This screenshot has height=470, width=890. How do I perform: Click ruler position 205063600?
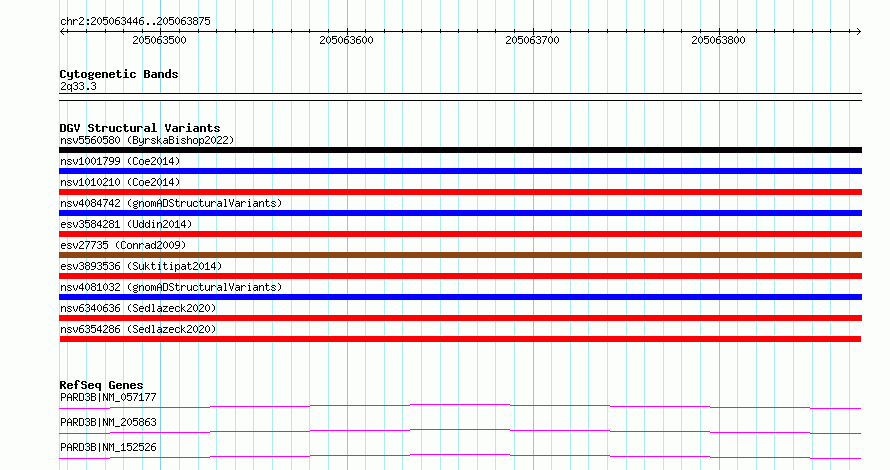(346, 40)
